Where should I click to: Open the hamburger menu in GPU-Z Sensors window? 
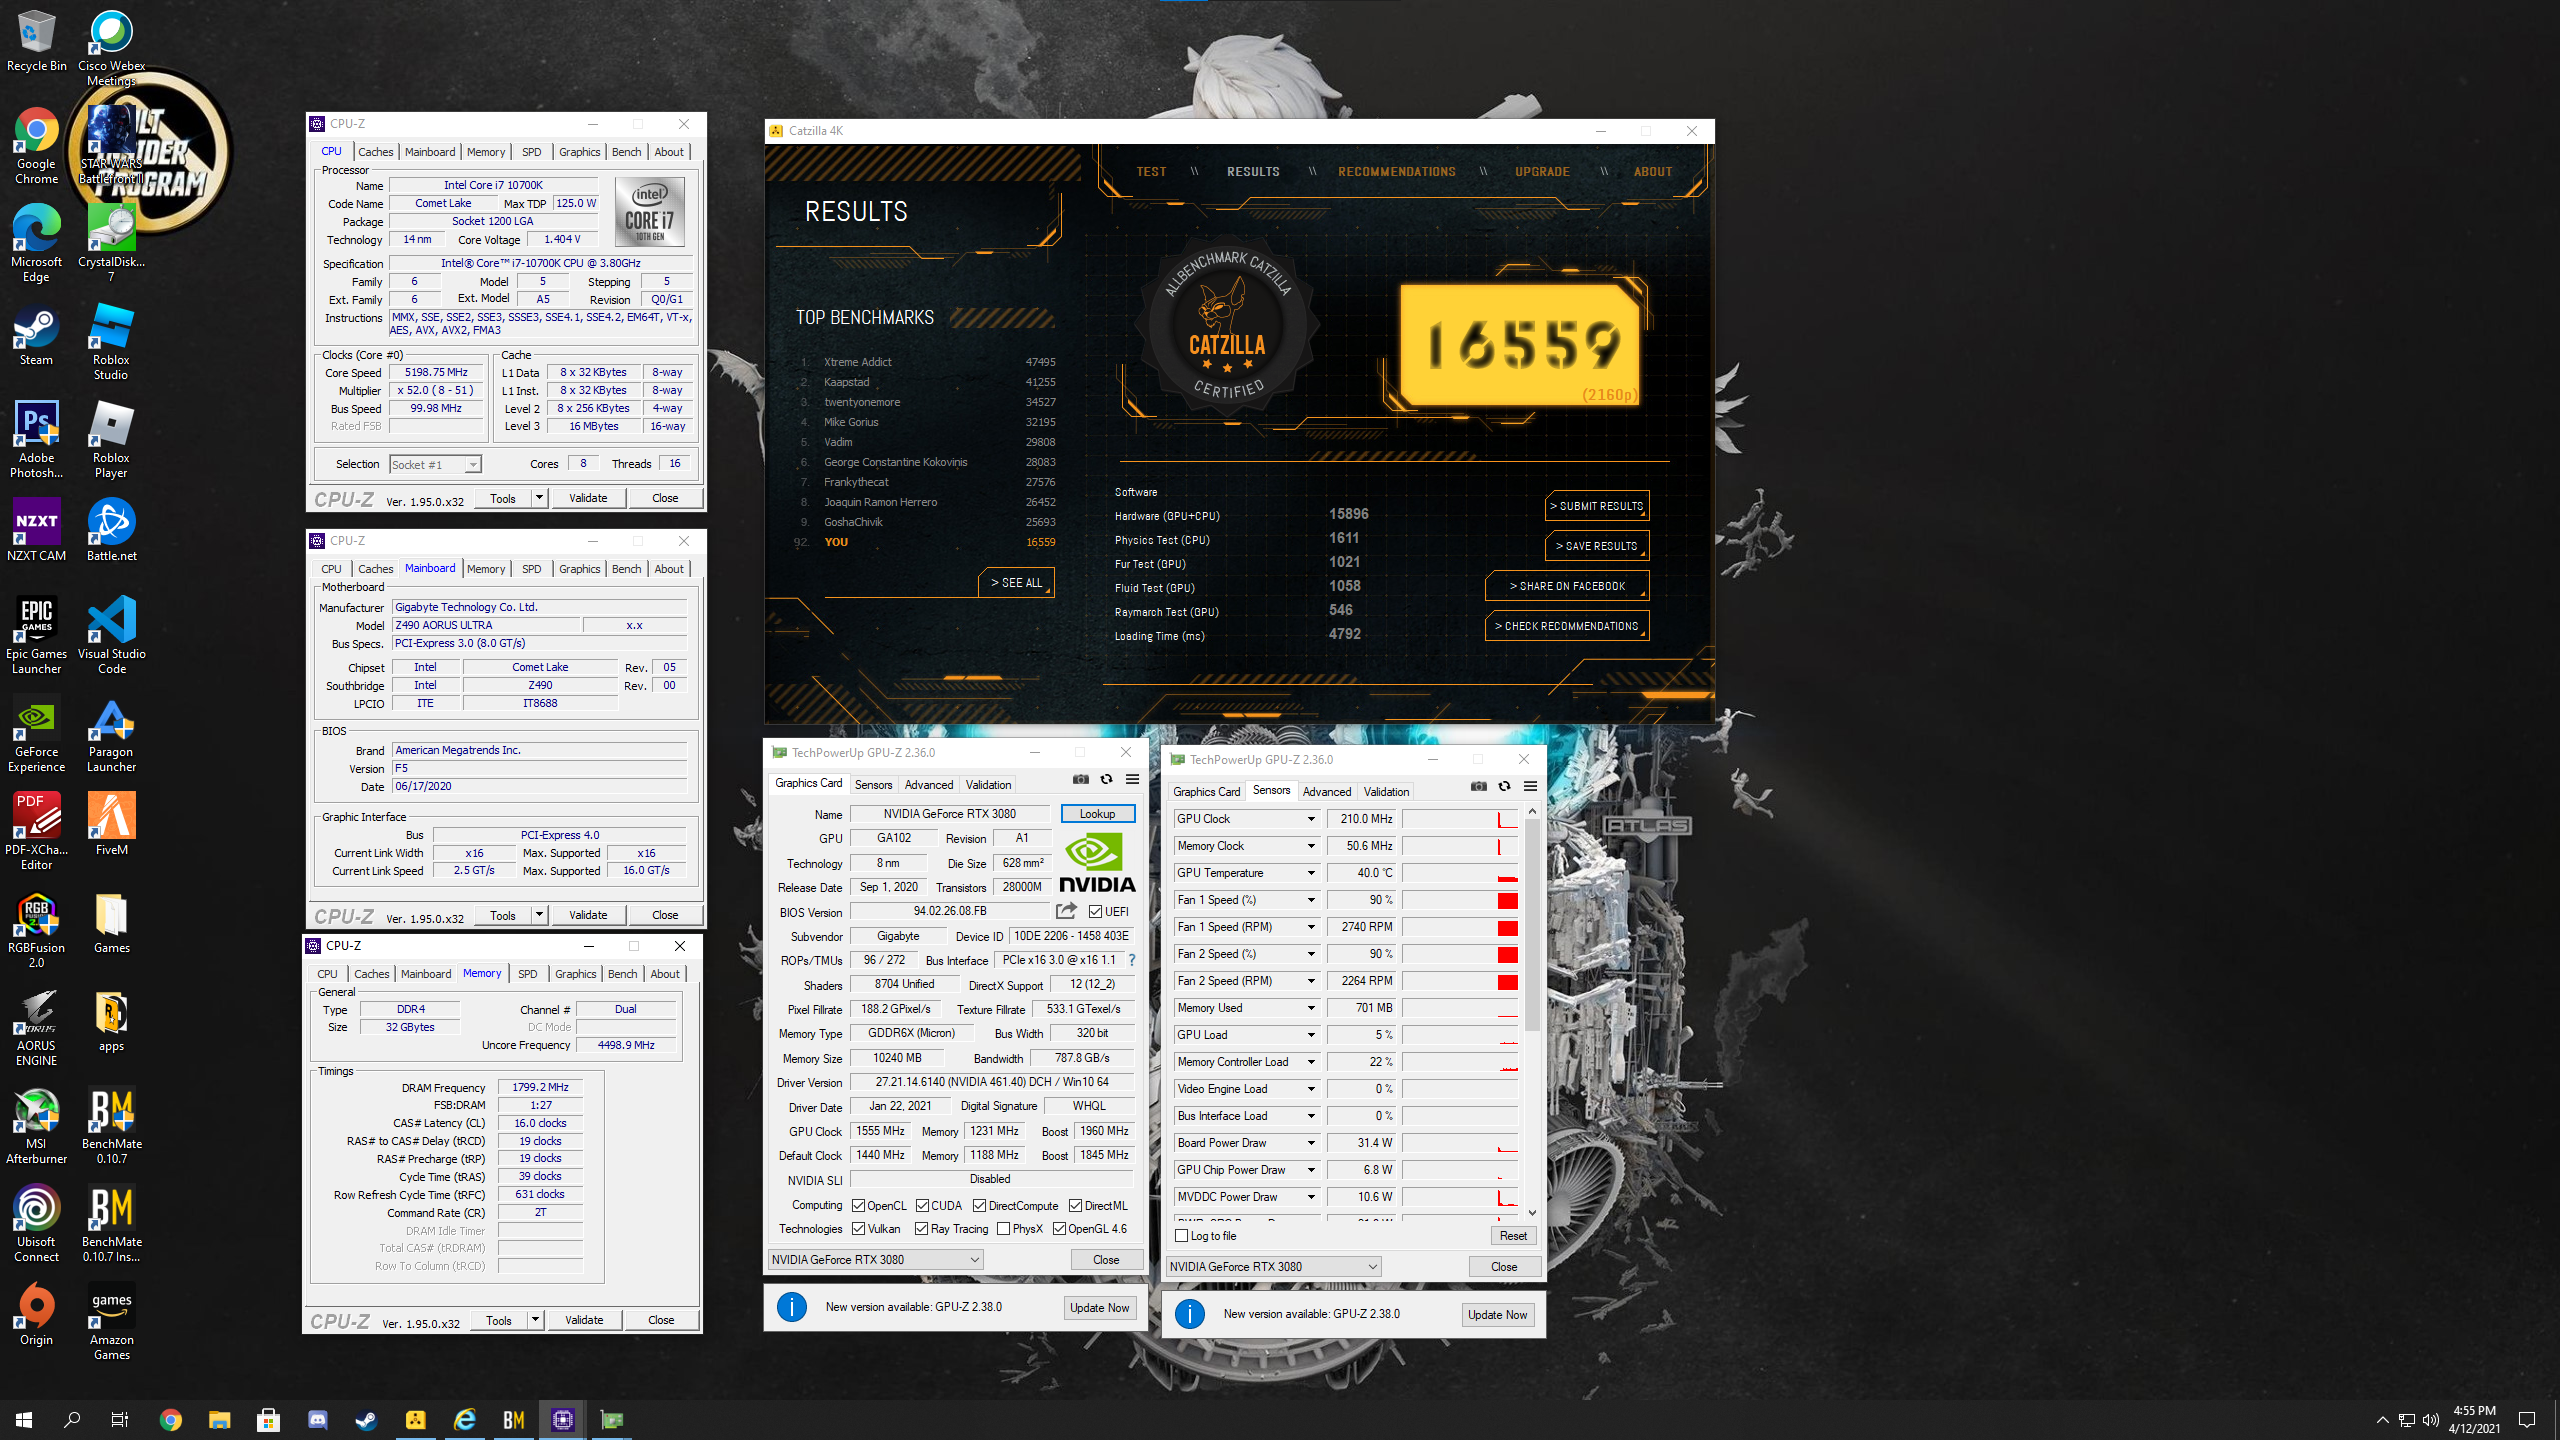pos(1530,786)
